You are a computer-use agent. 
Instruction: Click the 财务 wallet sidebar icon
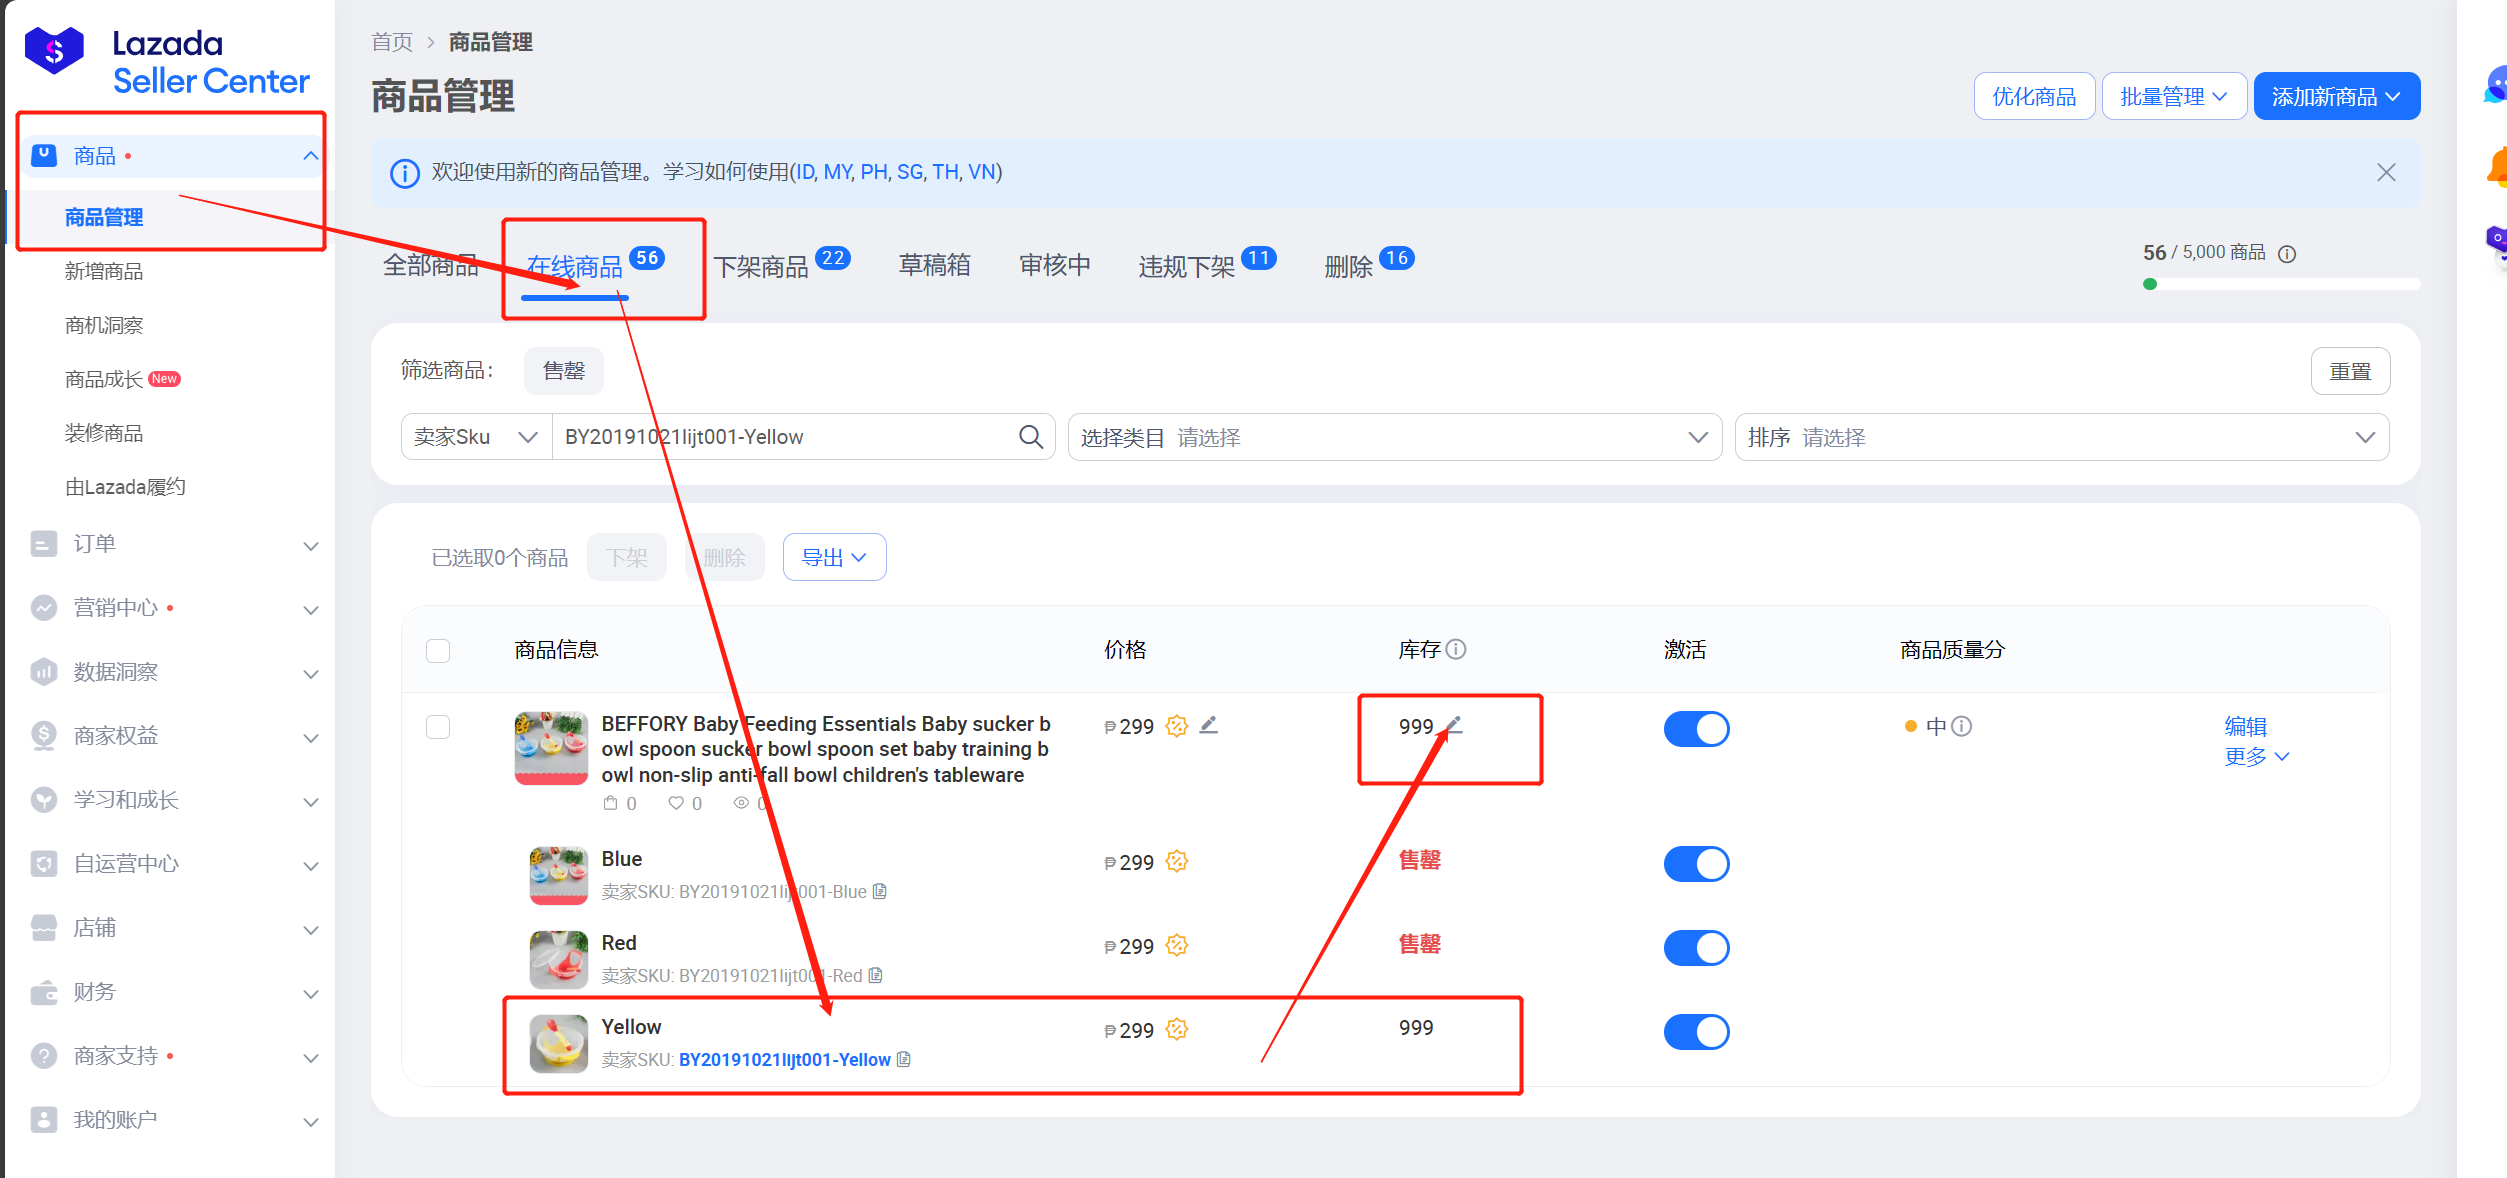(x=44, y=992)
